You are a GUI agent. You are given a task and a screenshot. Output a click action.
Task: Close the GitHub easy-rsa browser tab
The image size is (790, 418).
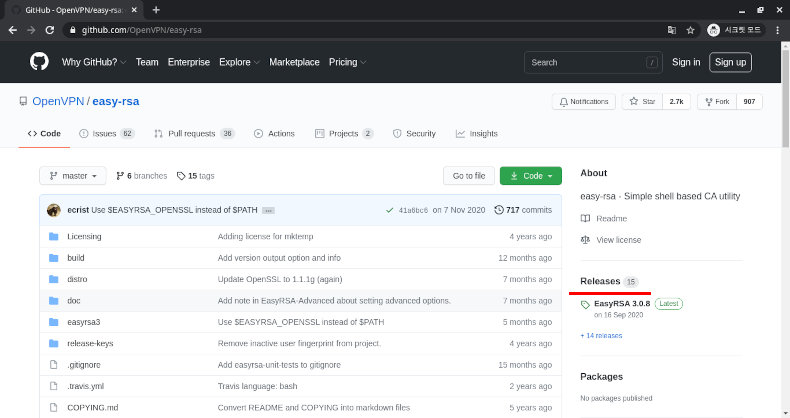[134, 10]
